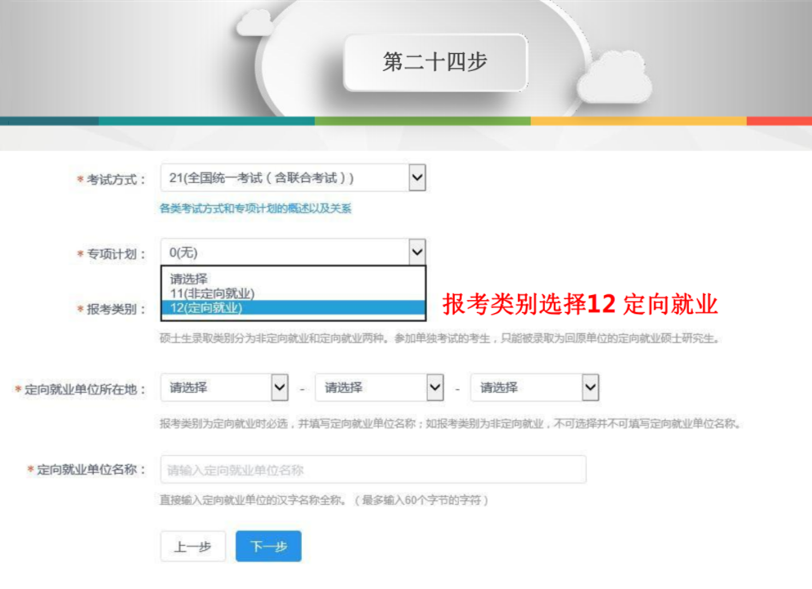
Task: Pick the highlighted 12(定向就业) option
Action: [x=206, y=307]
